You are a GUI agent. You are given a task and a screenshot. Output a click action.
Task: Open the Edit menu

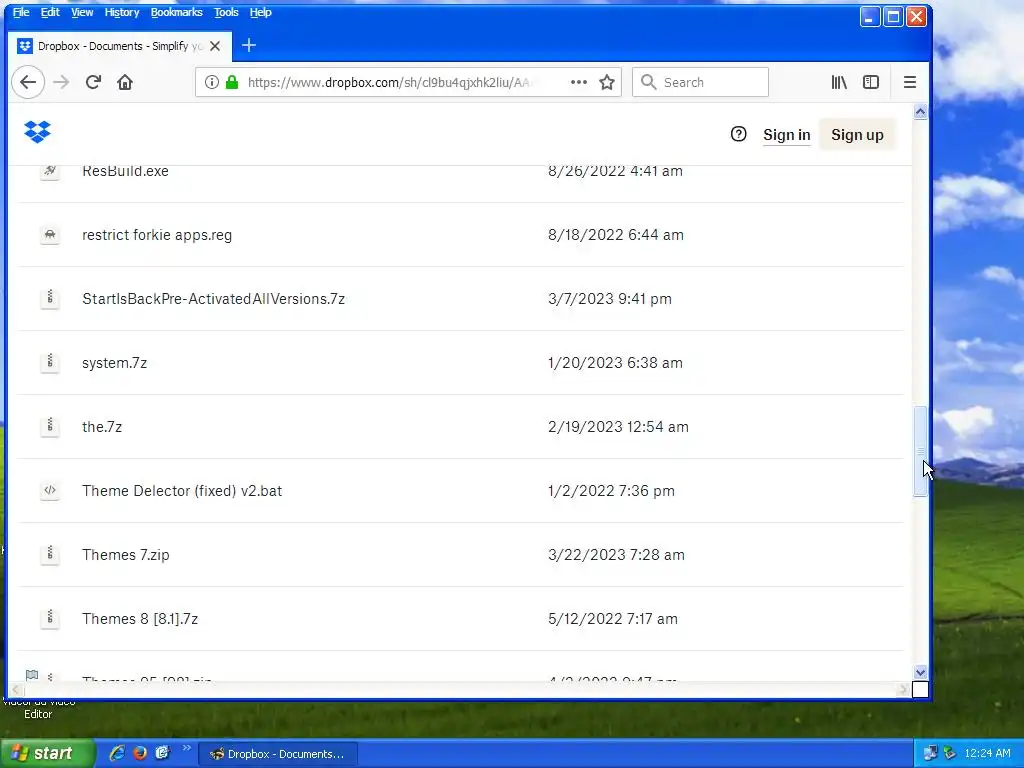click(50, 12)
